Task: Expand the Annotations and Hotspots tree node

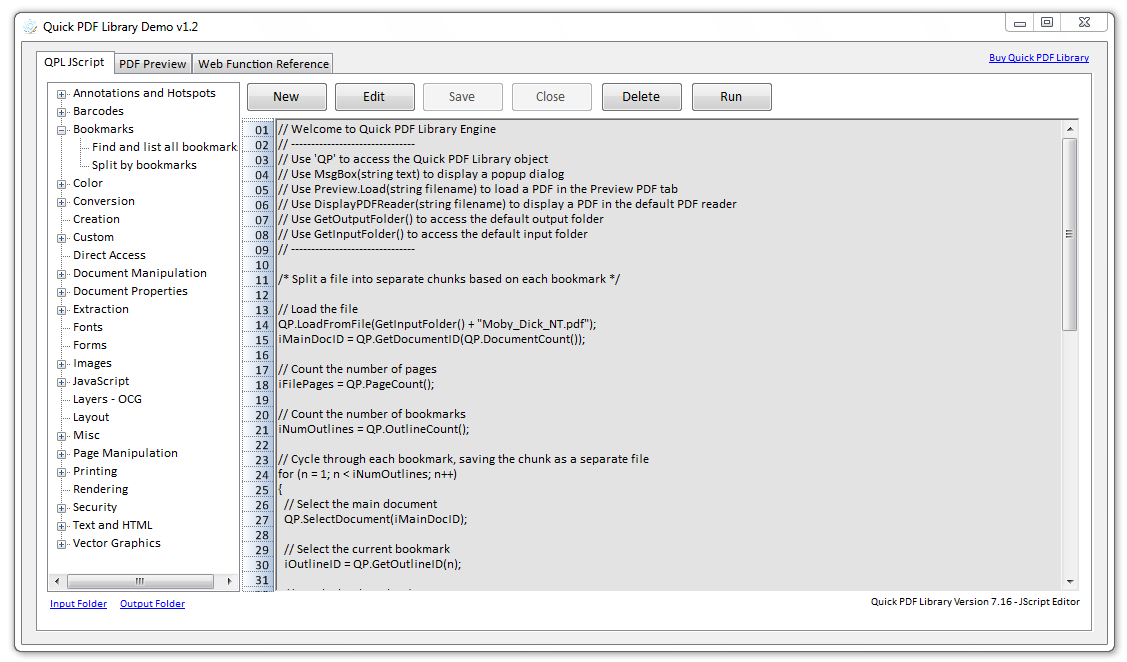Action: [x=62, y=94]
